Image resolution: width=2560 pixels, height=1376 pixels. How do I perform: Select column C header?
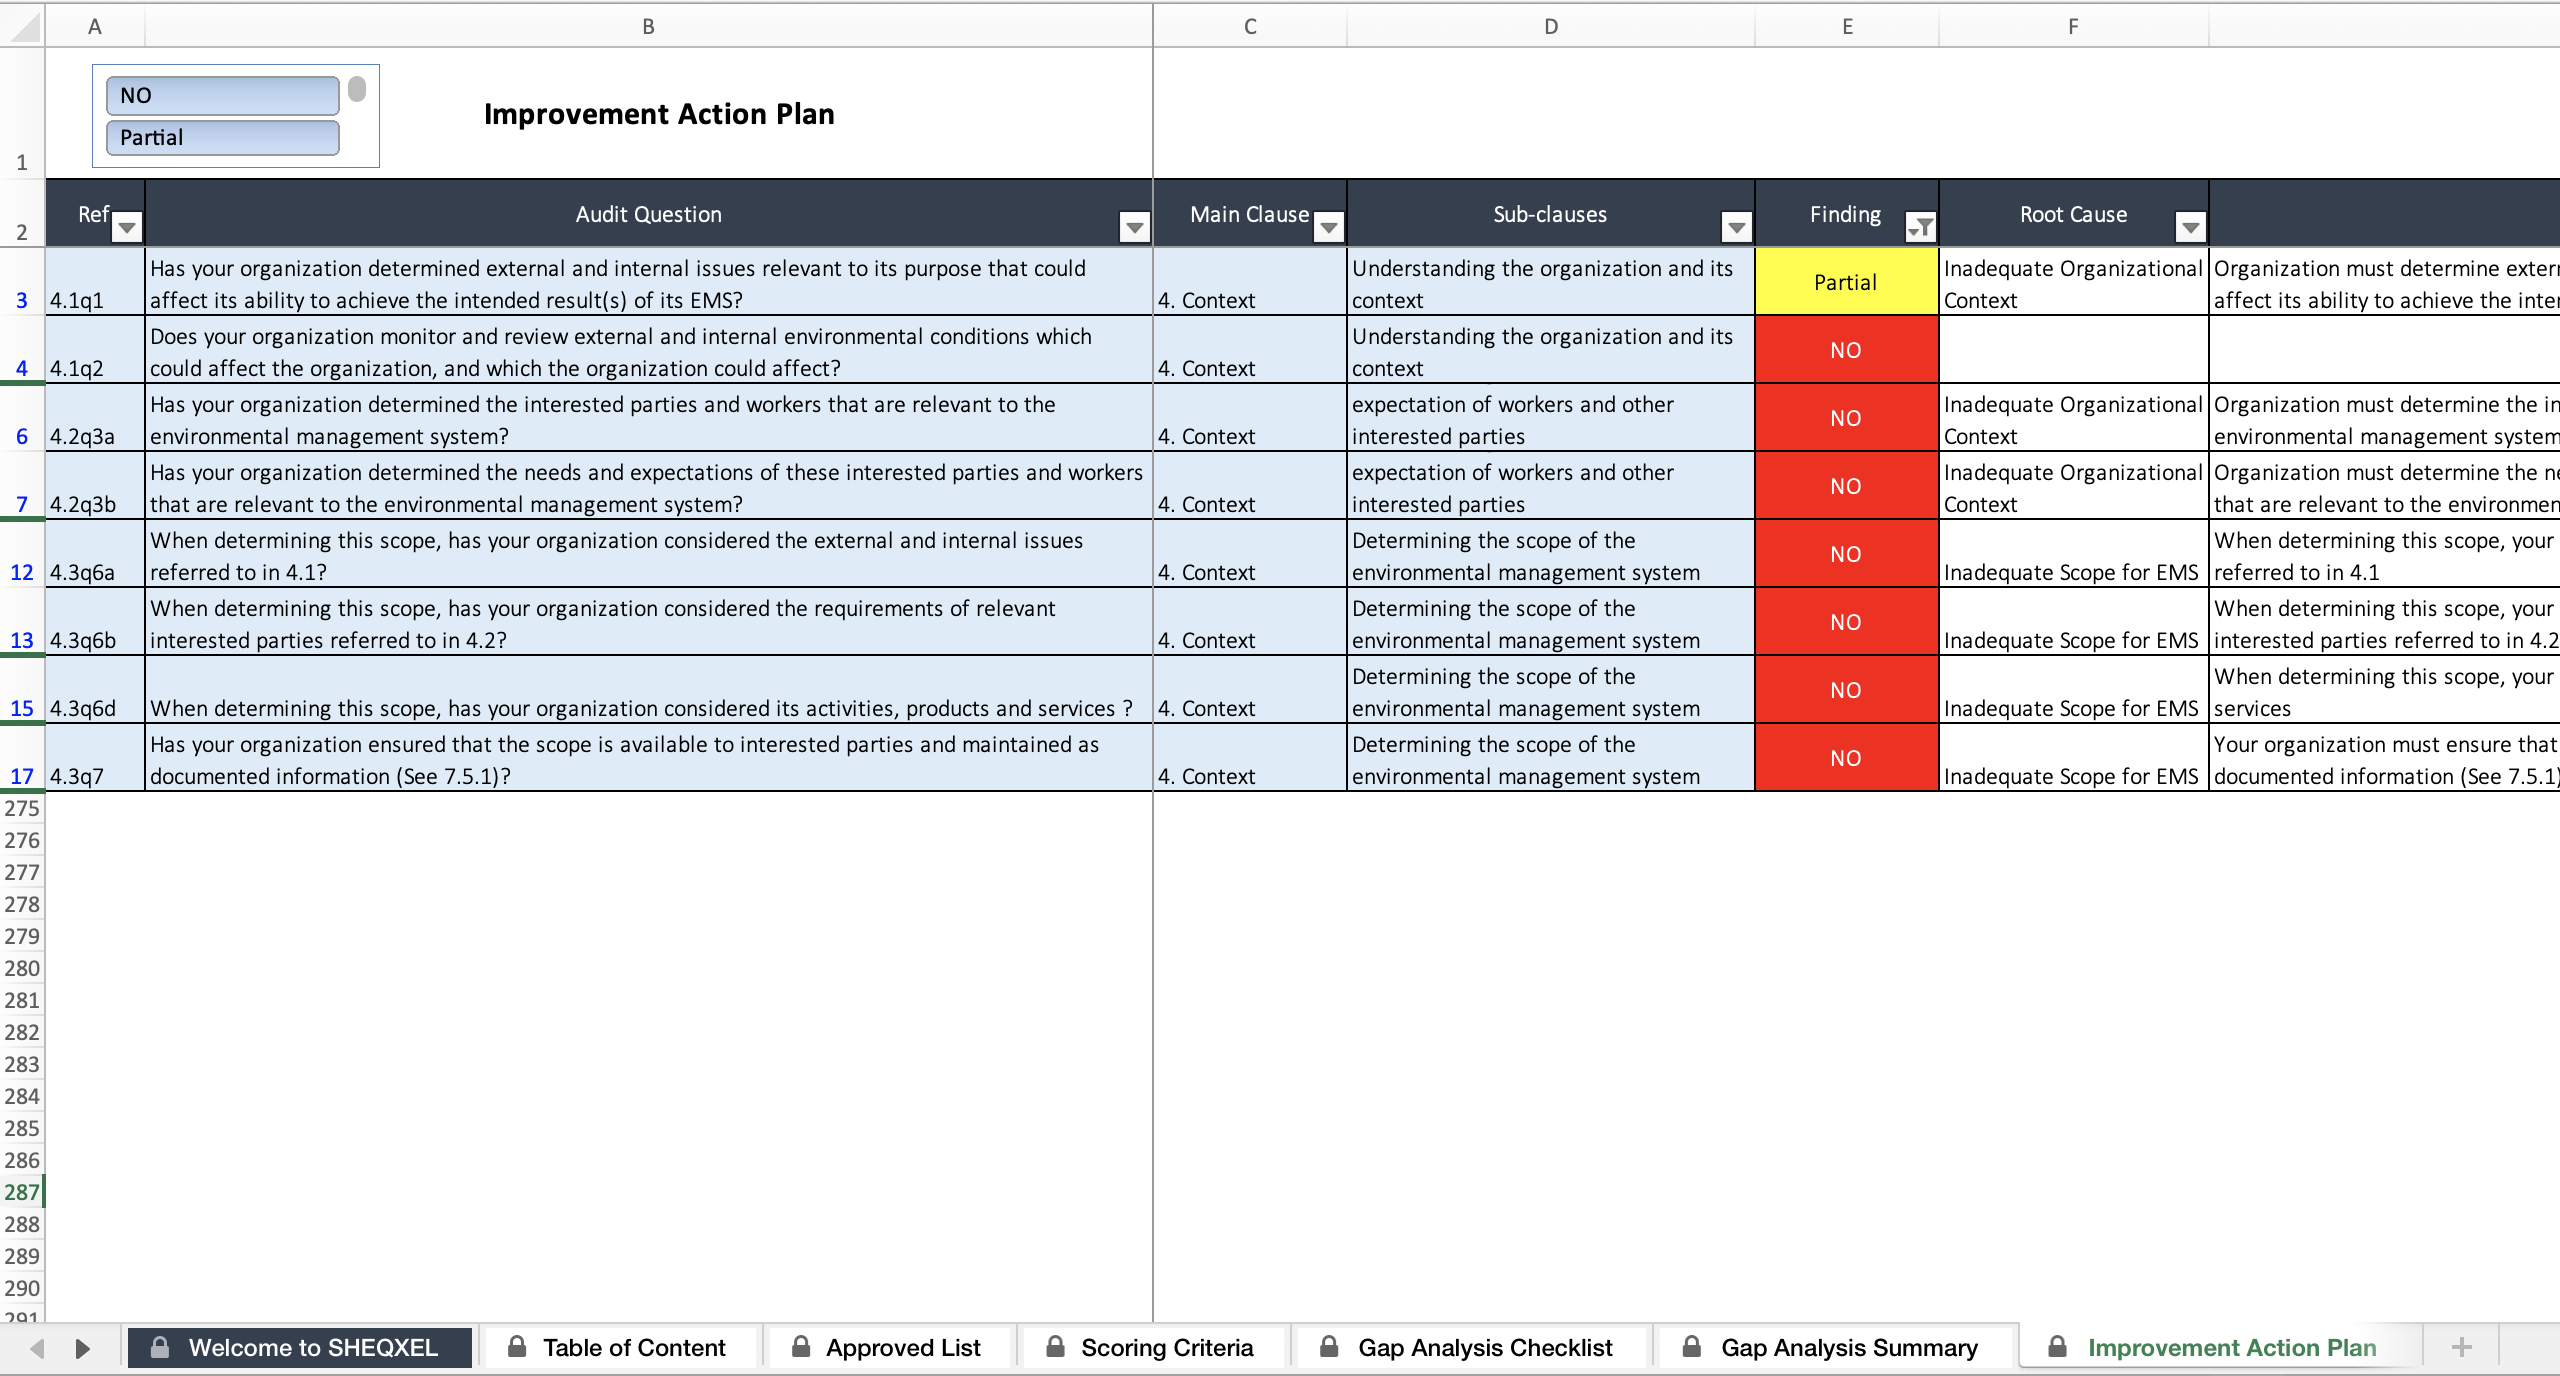click(x=1250, y=26)
